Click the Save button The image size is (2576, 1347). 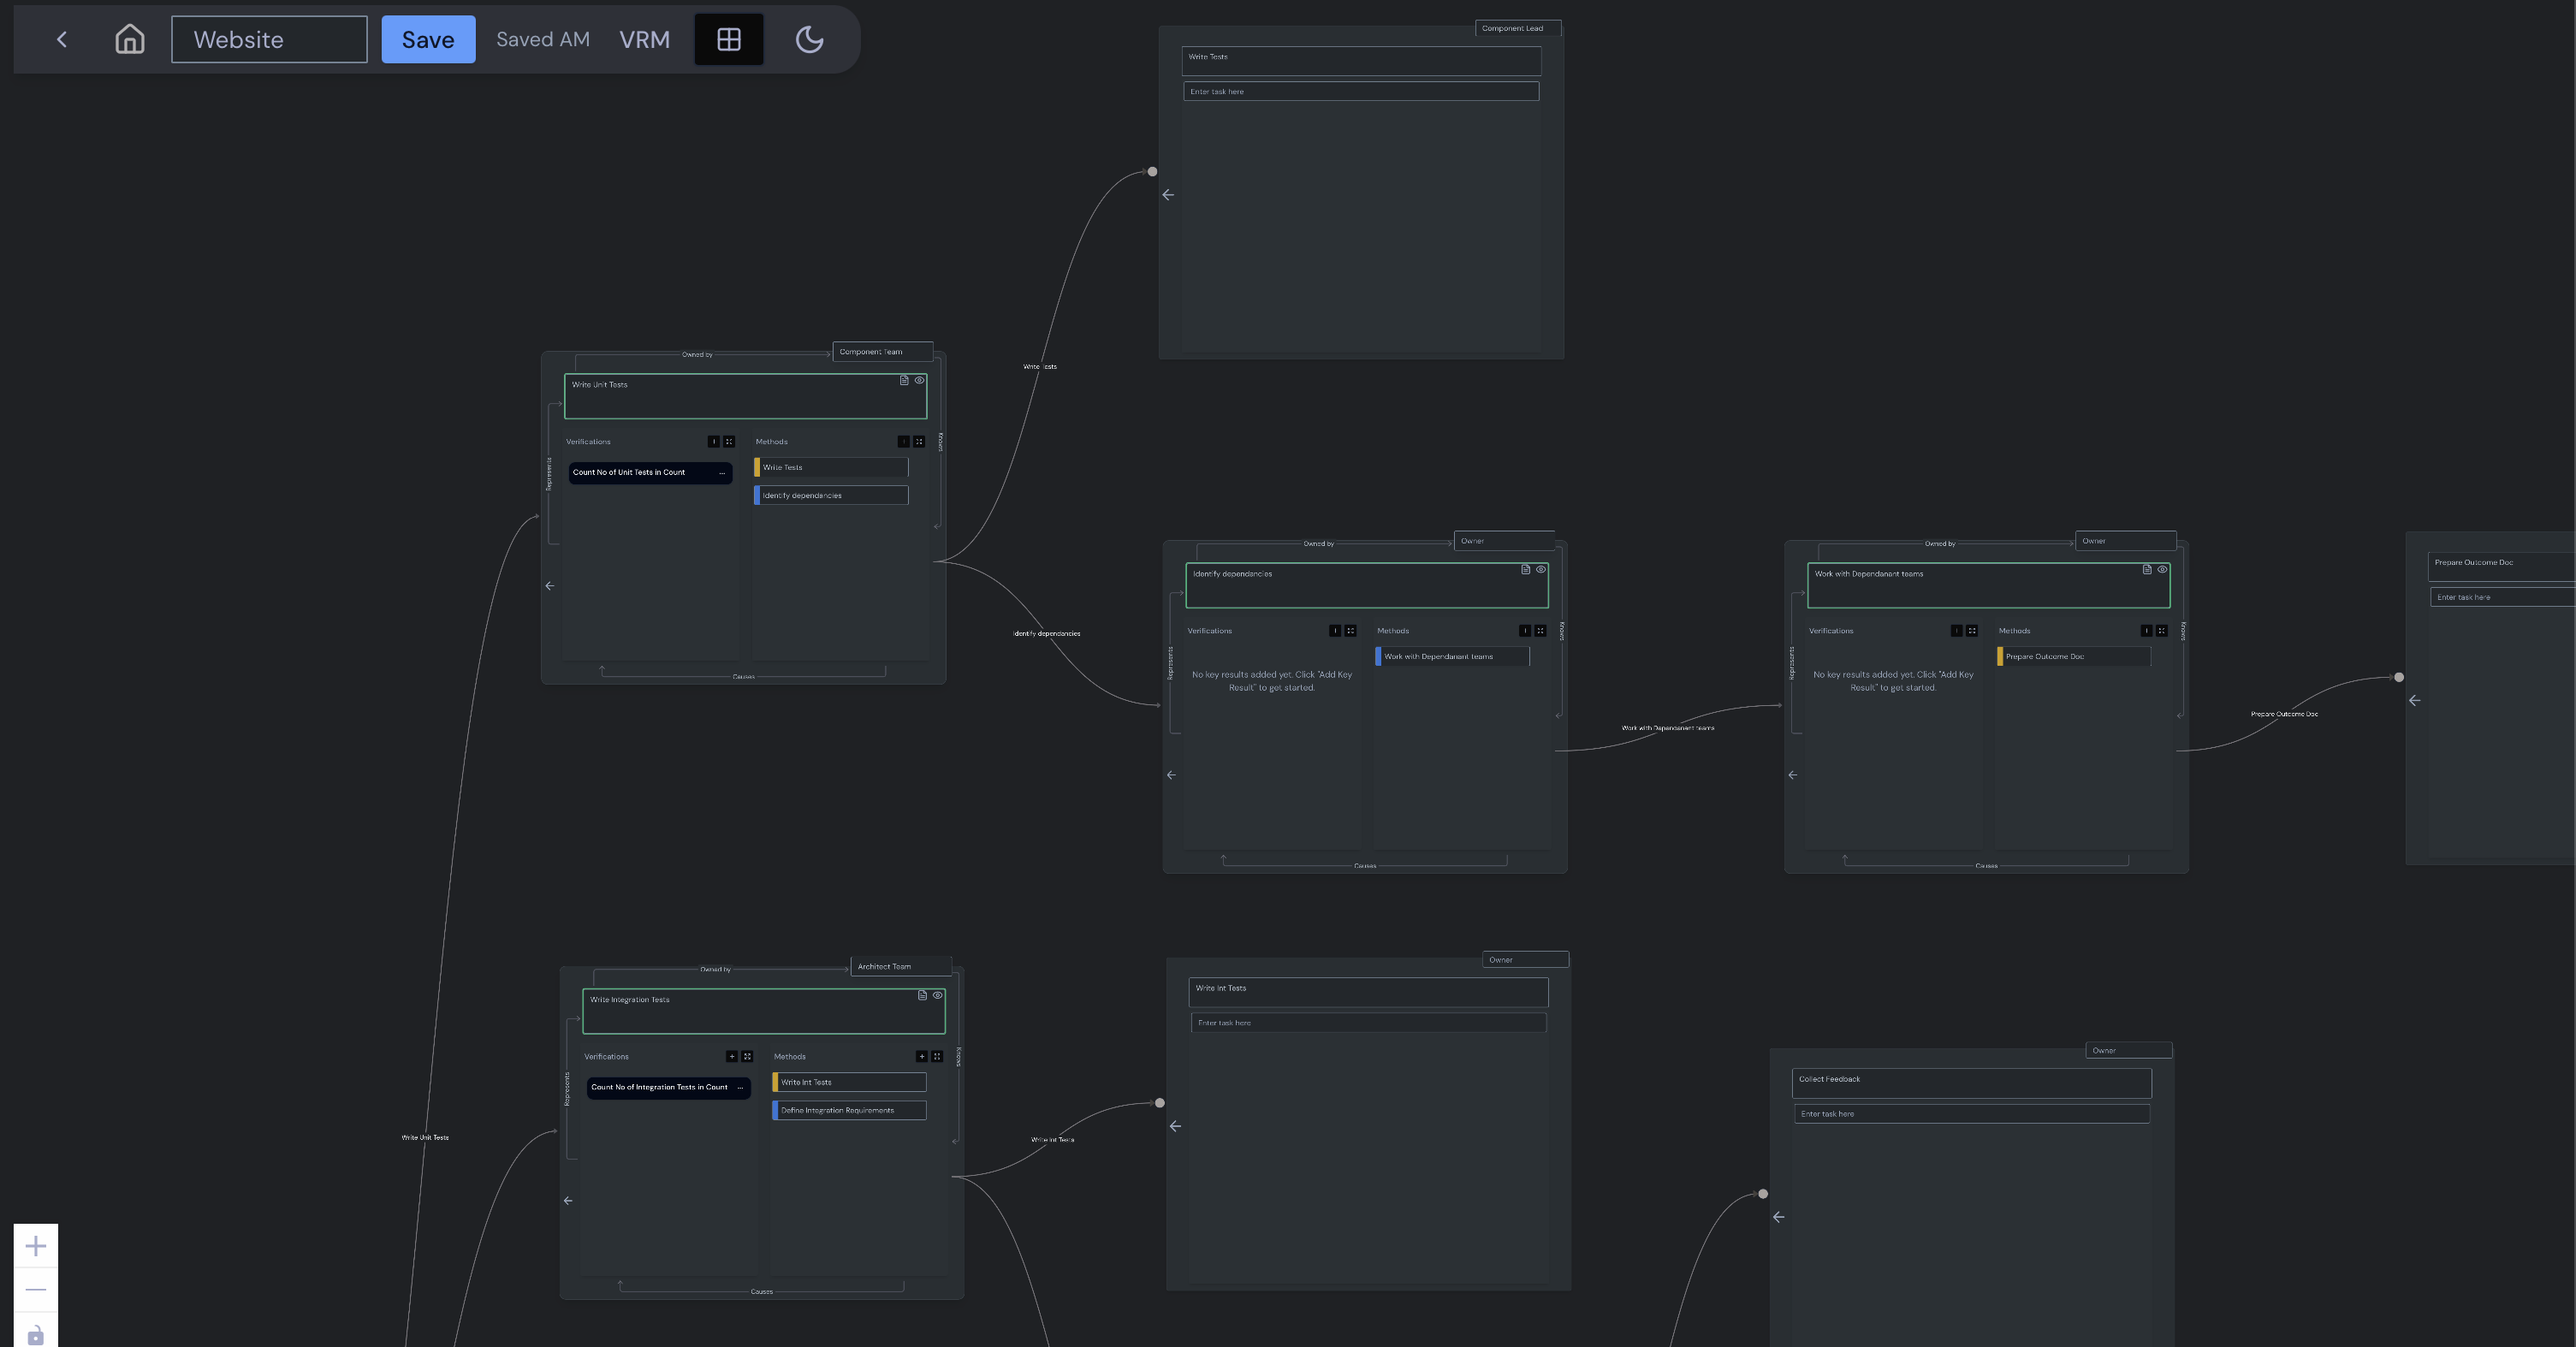(x=428, y=39)
